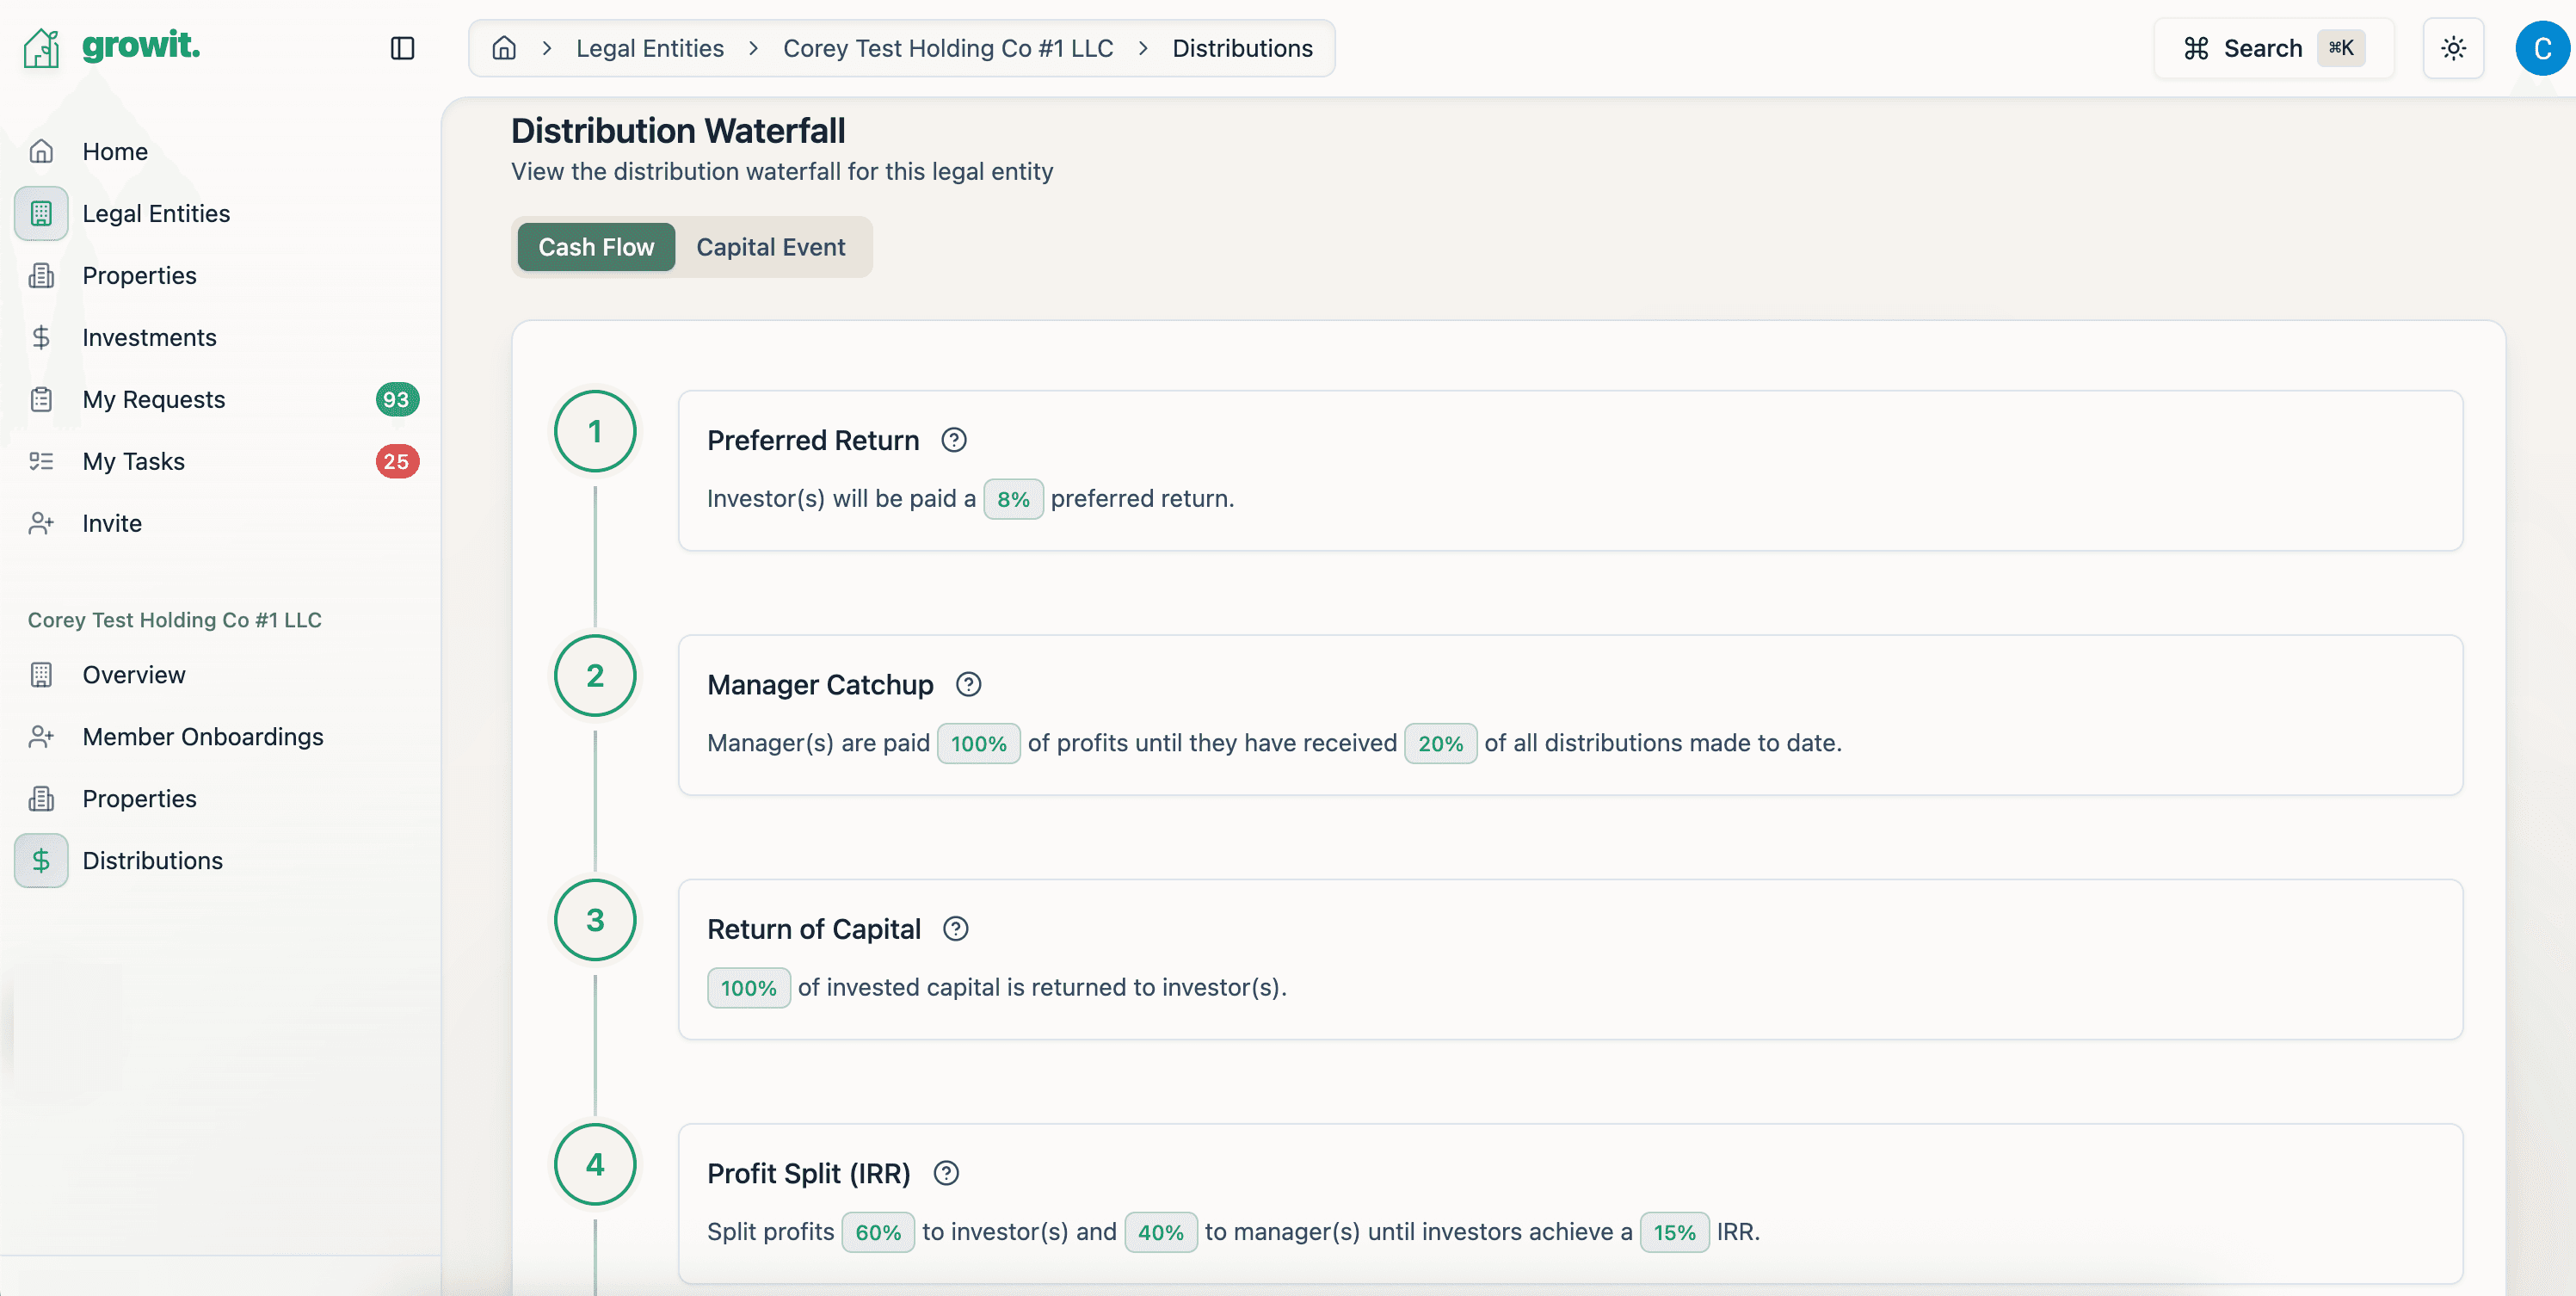Open My Requests in sidebar

click(154, 399)
